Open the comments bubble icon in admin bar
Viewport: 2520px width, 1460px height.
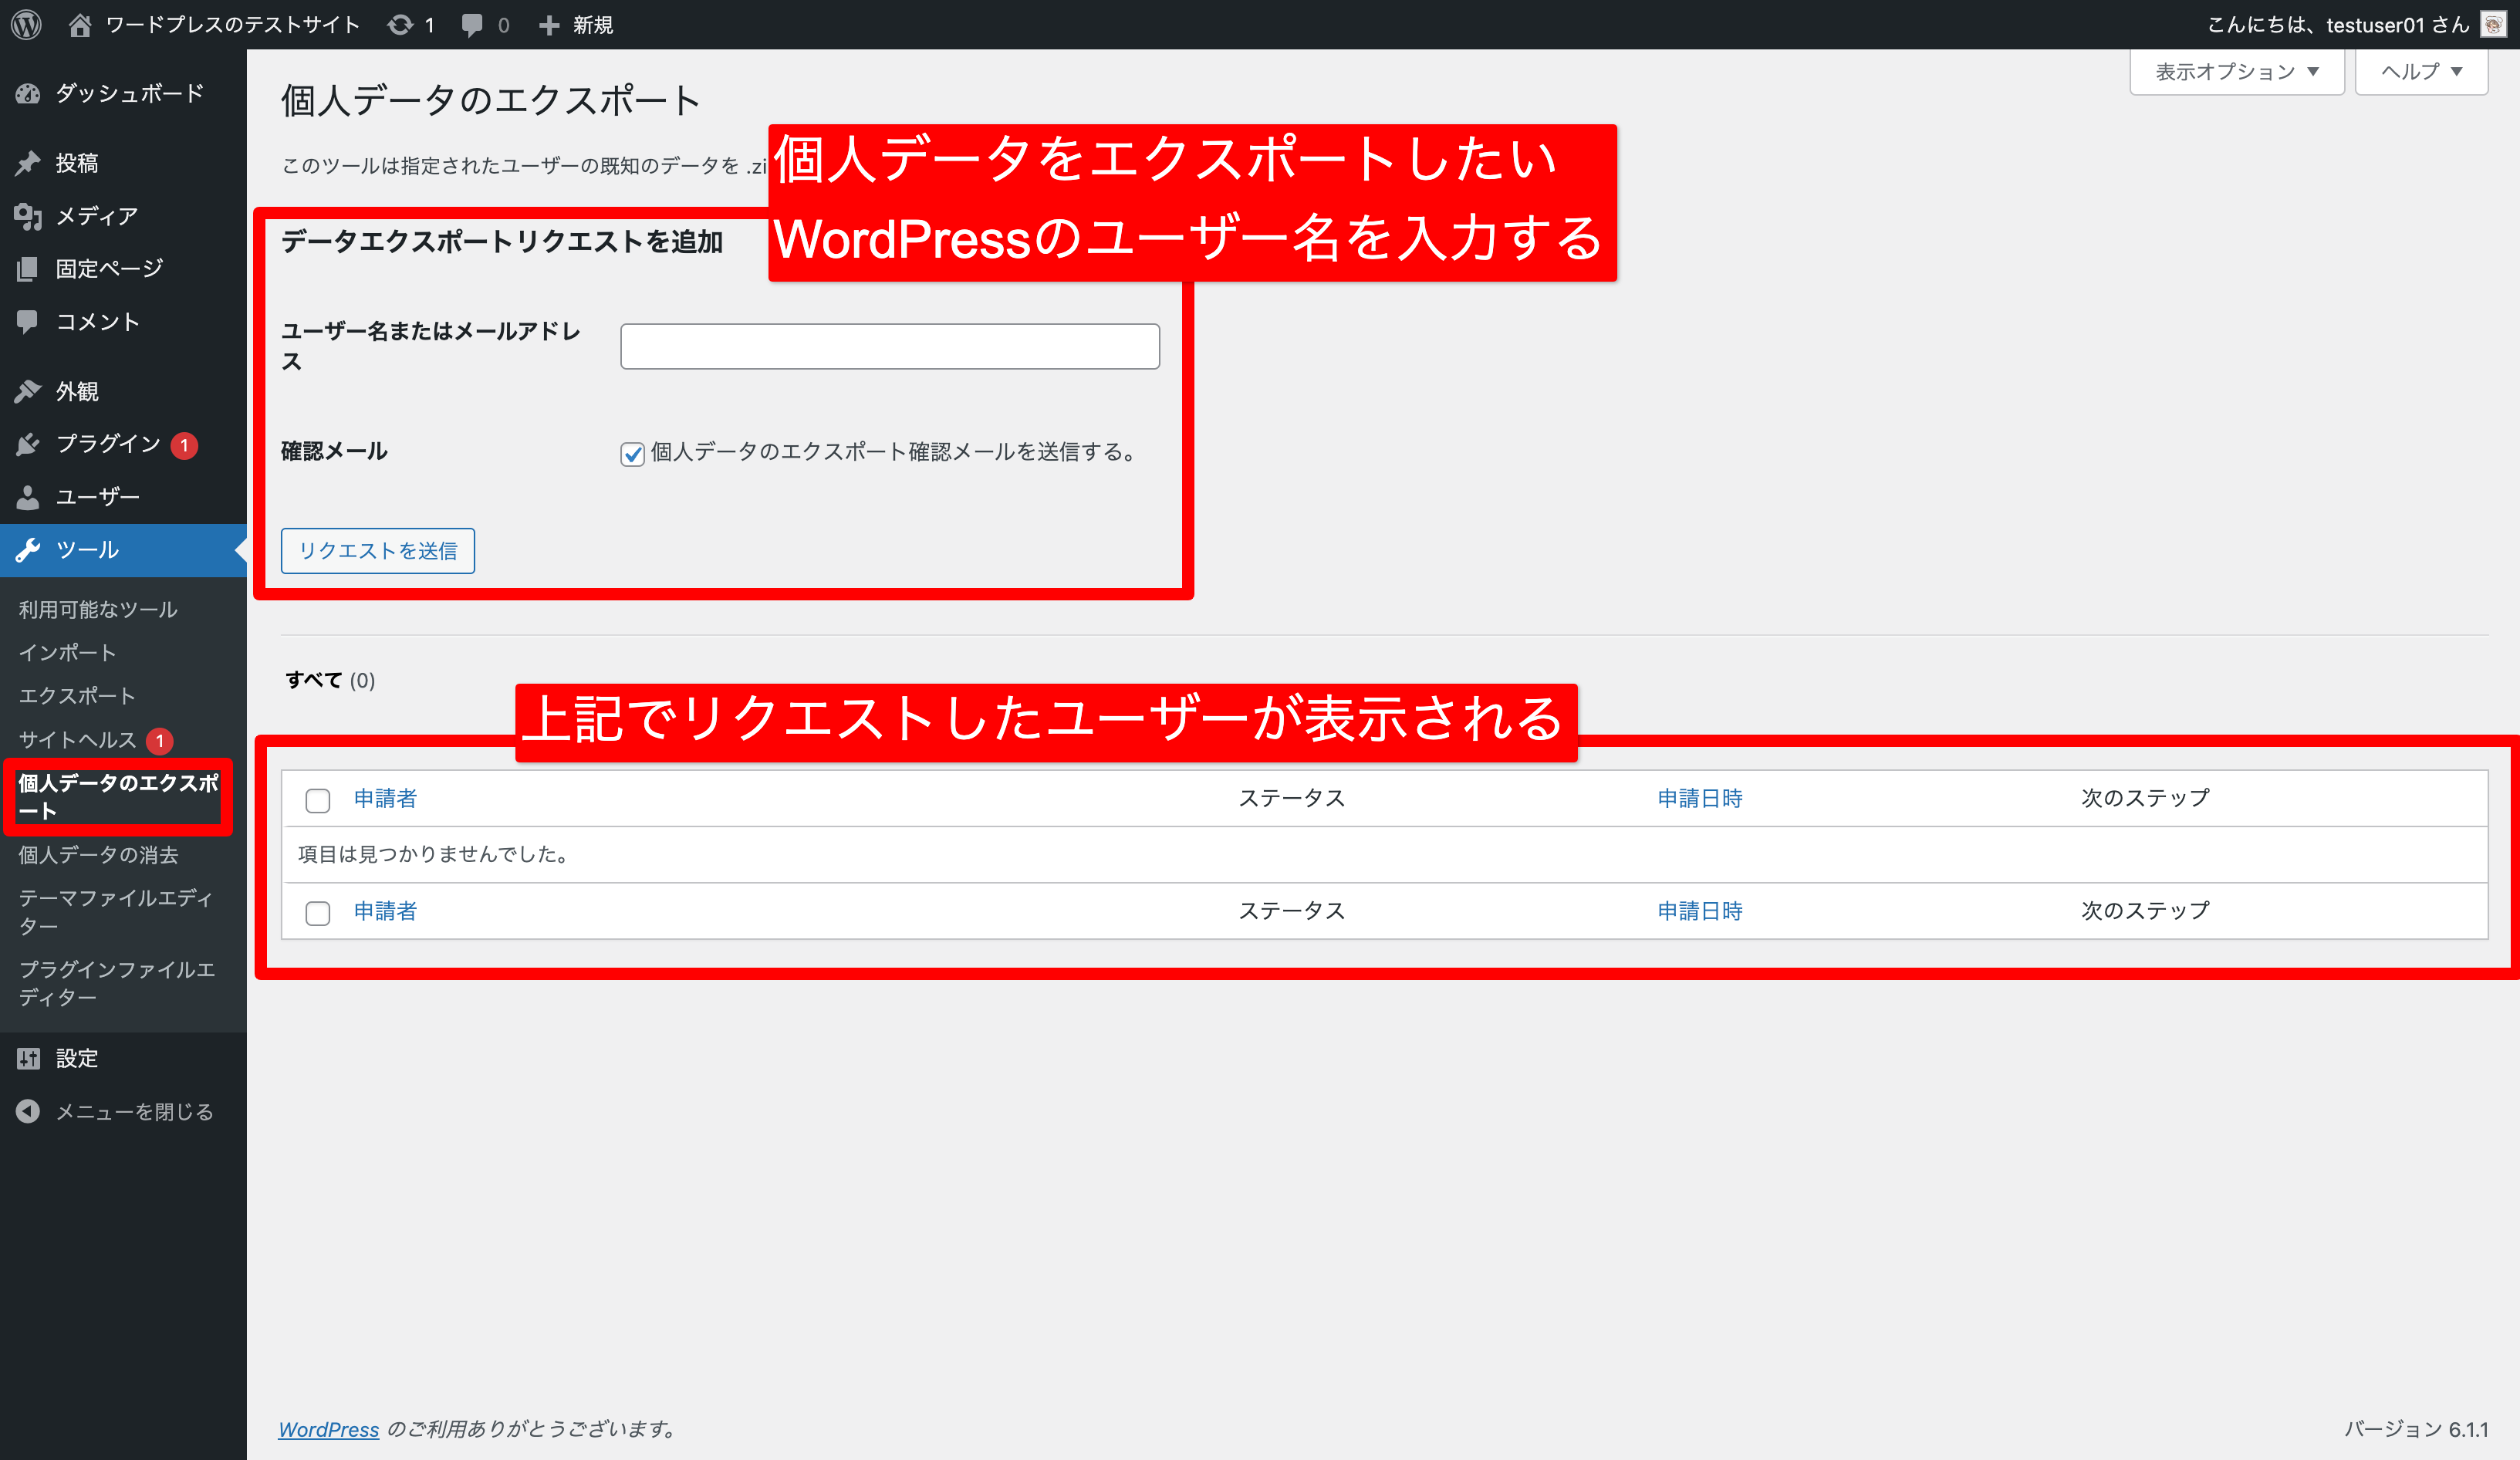(x=472, y=25)
